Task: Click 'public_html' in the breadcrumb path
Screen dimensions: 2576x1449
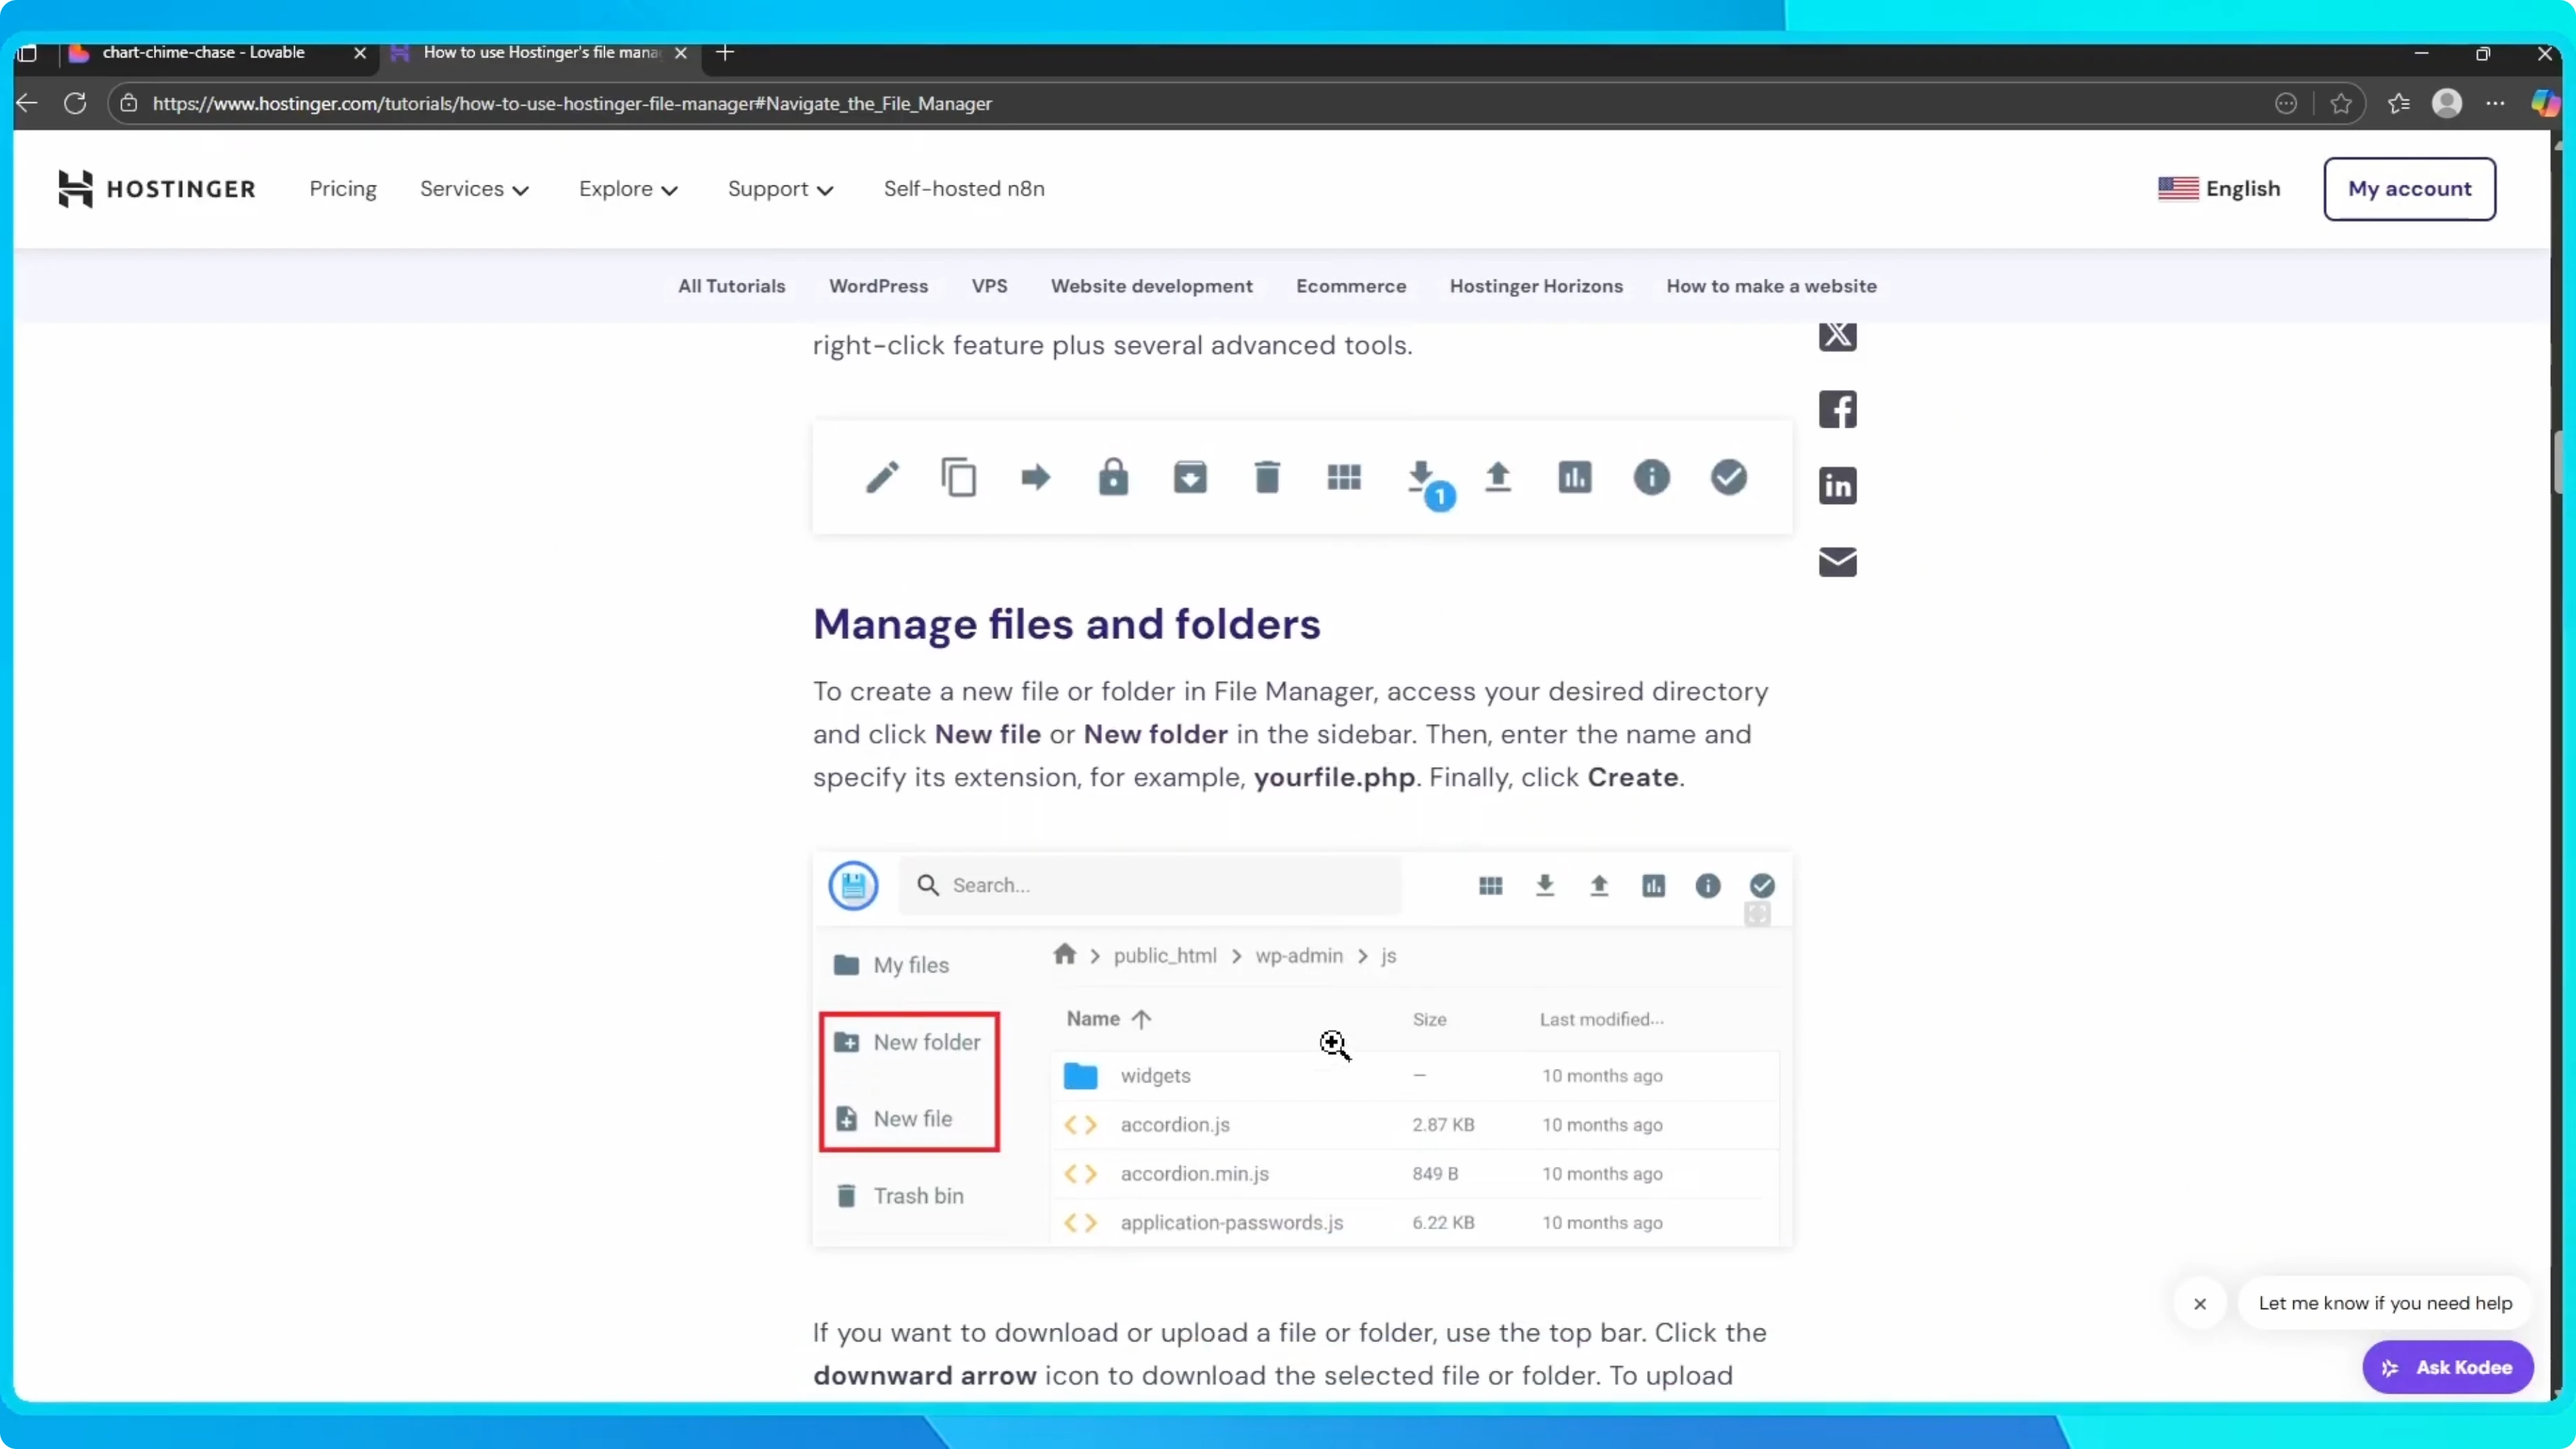Action: [1165, 956]
